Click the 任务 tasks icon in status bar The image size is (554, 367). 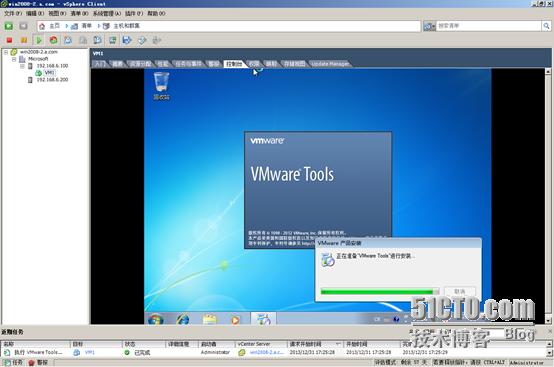tap(8, 362)
